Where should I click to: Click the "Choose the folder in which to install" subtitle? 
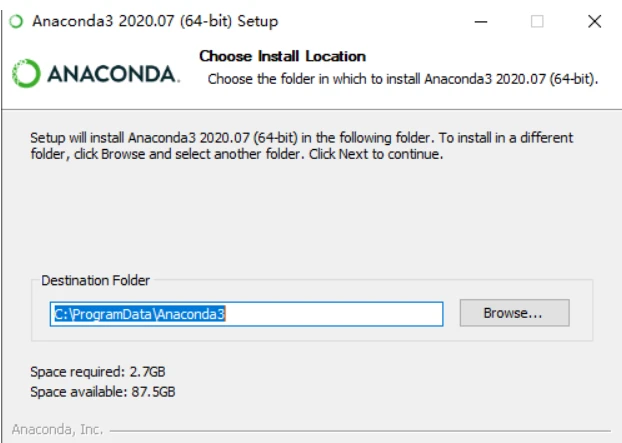pos(402,78)
